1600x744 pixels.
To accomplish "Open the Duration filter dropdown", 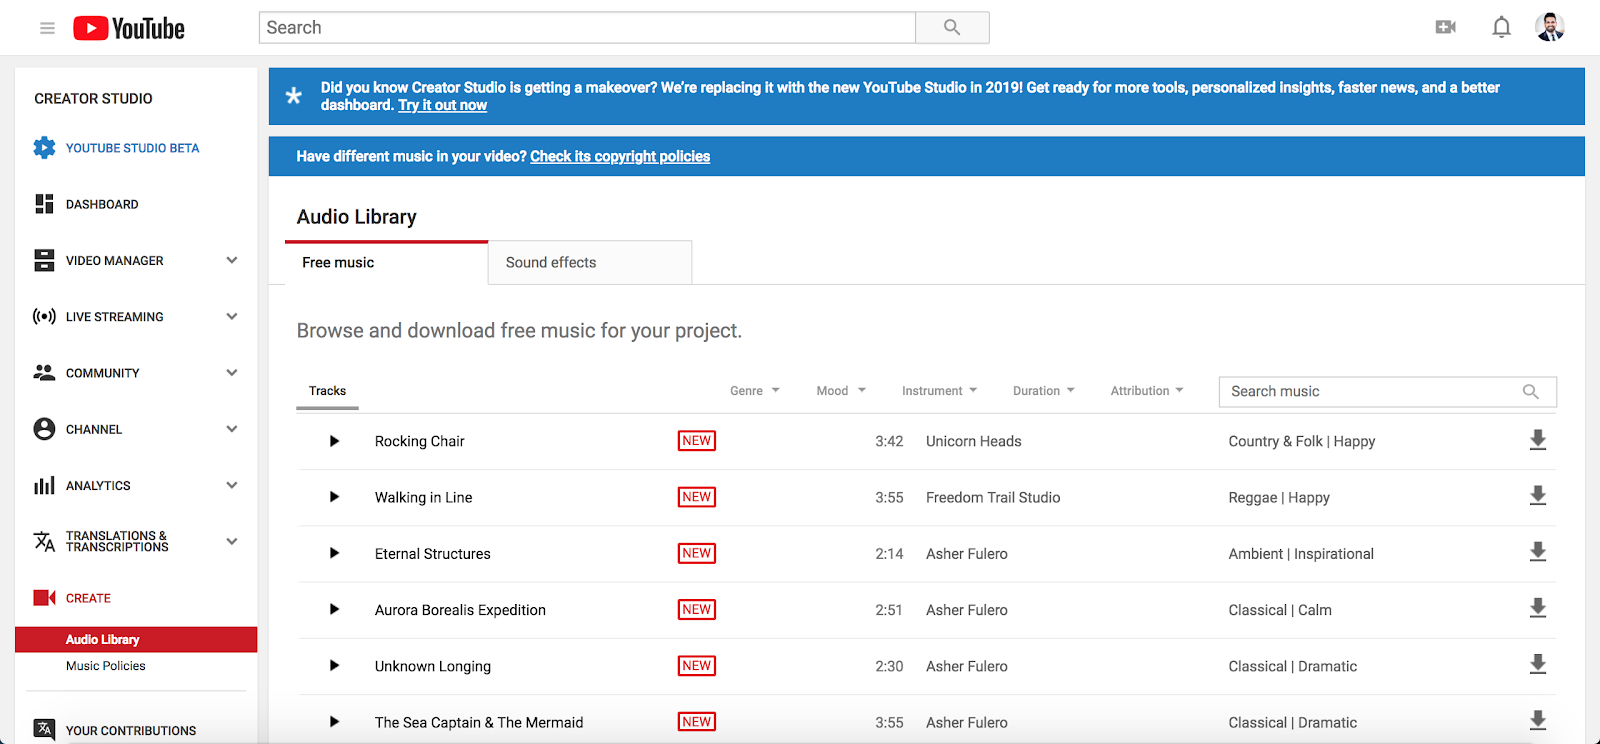I will (1044, 391).
